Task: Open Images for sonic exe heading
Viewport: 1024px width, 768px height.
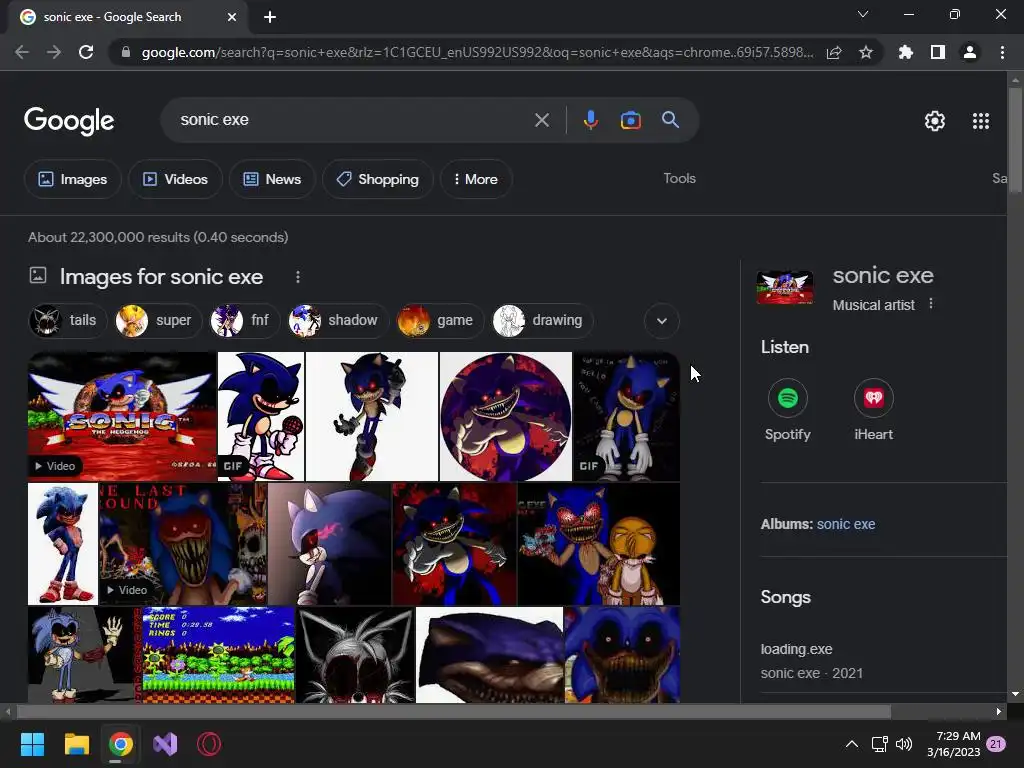Action: point(161,277)
